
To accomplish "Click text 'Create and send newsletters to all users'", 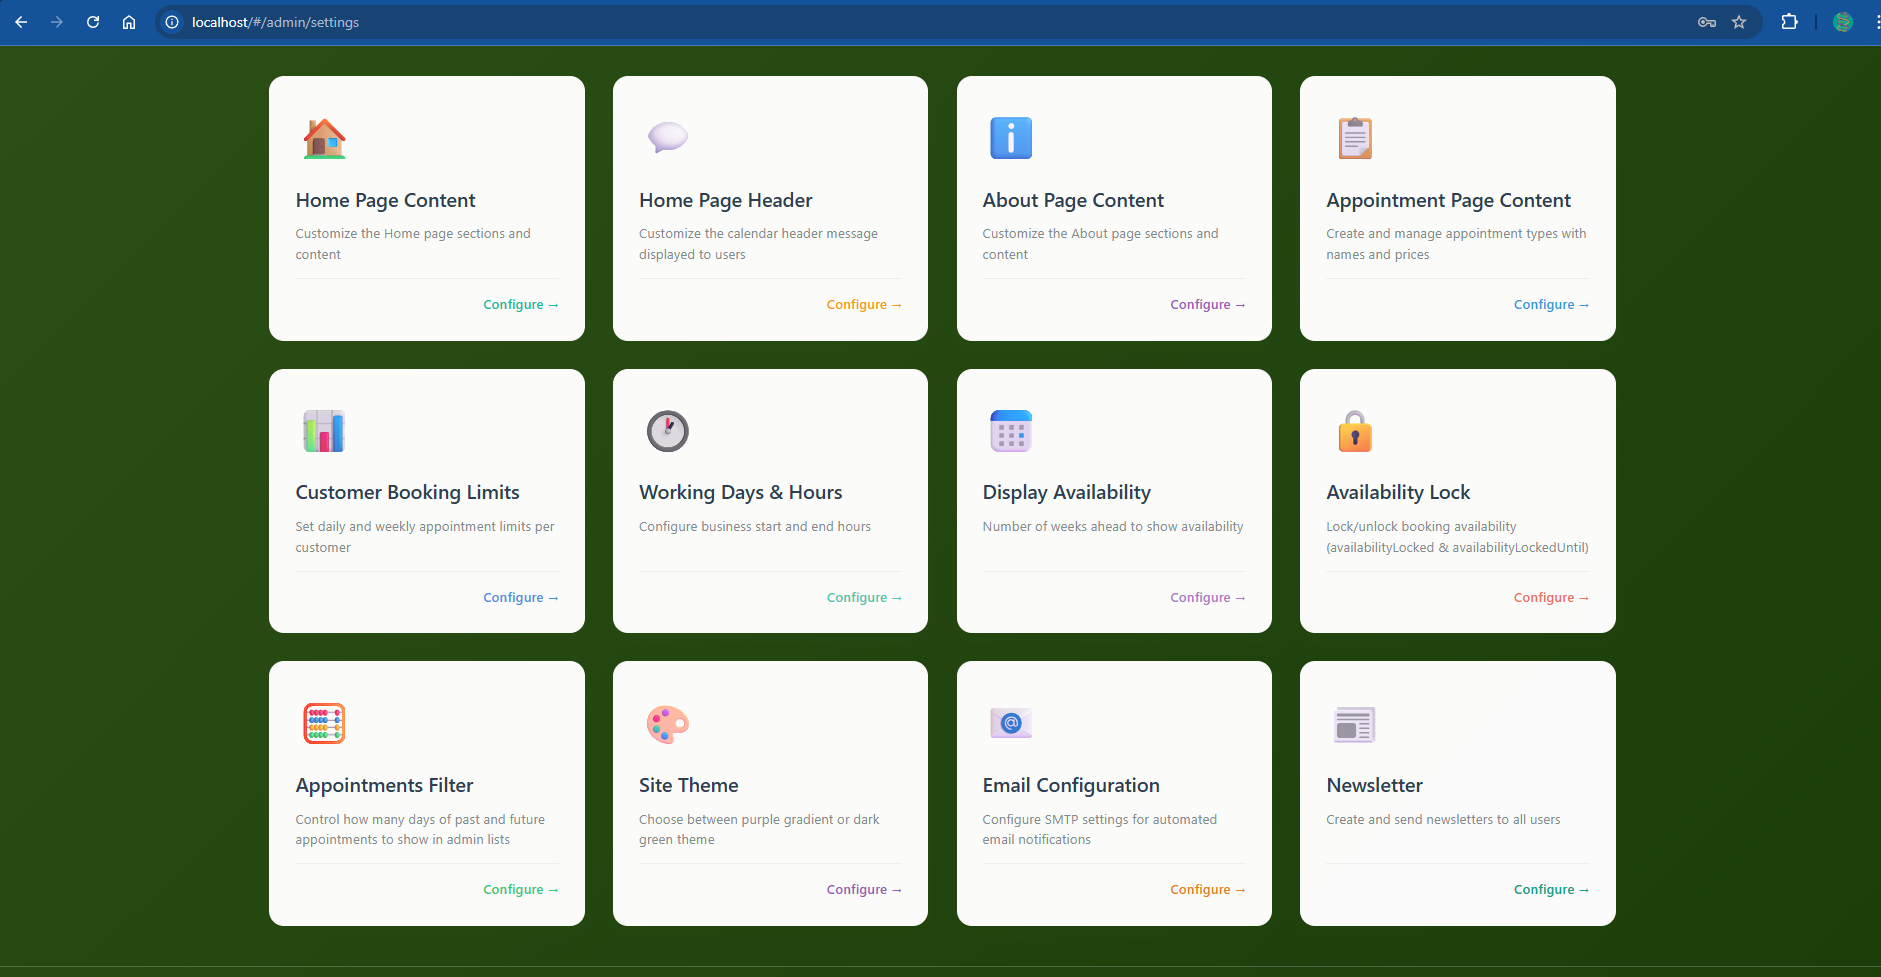I will coord(1443,820).
